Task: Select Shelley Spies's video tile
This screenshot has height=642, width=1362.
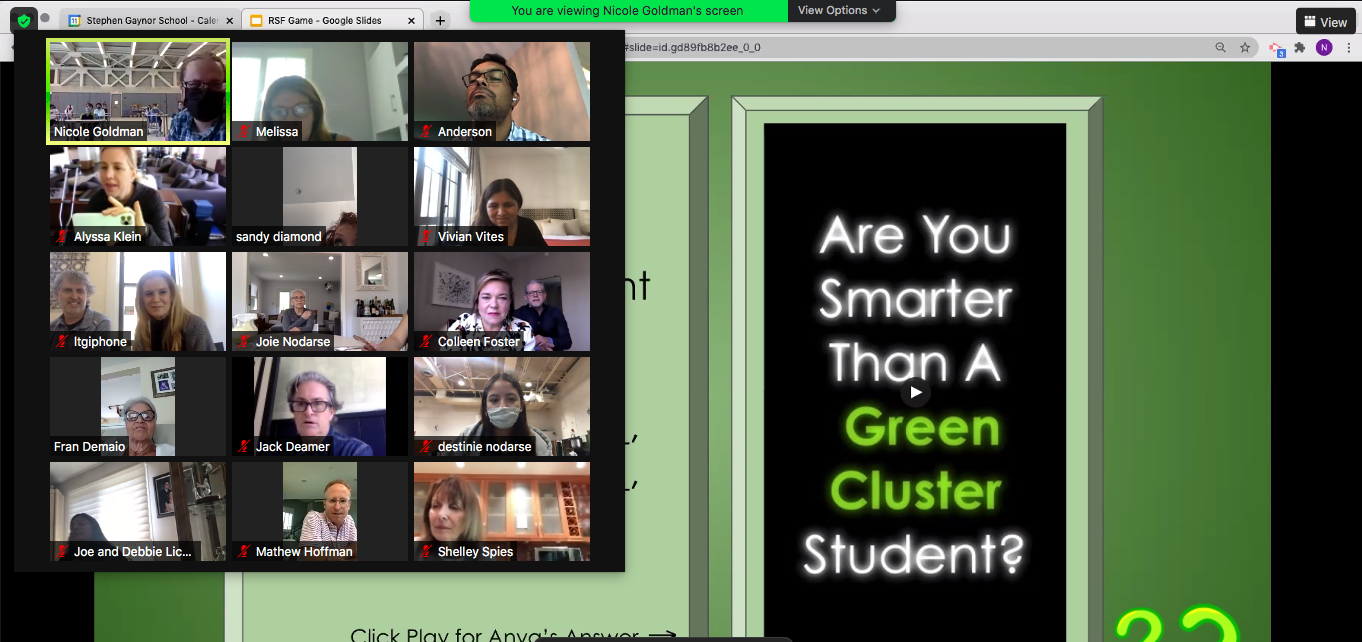Action: point(502,511)
